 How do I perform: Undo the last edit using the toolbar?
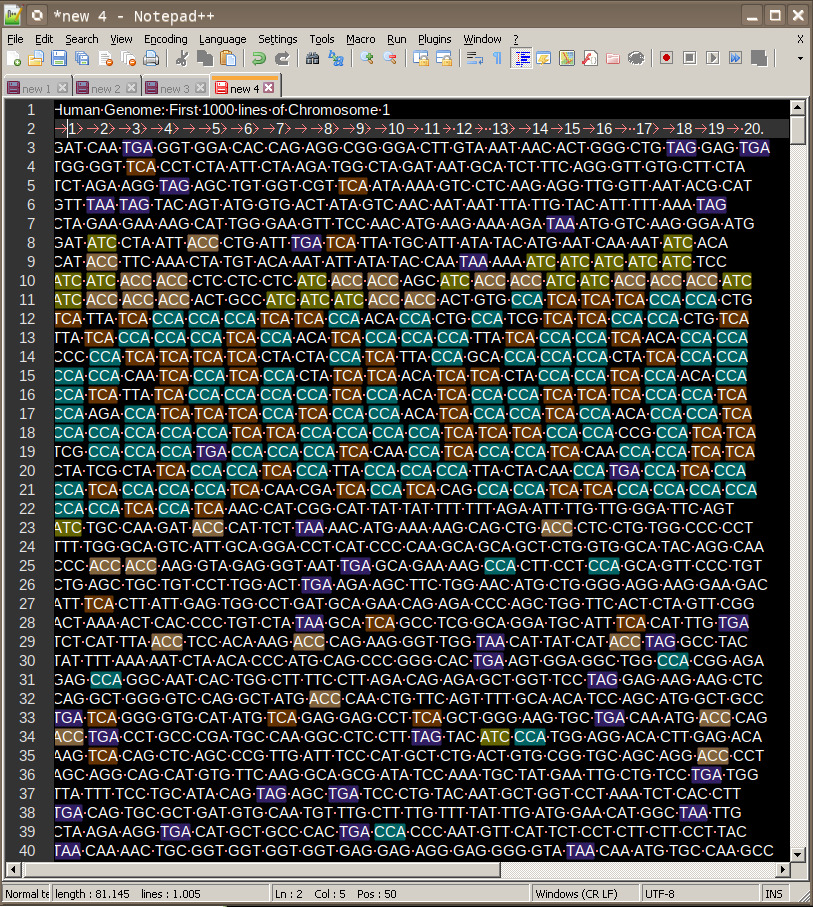click(x=258, y=59)
